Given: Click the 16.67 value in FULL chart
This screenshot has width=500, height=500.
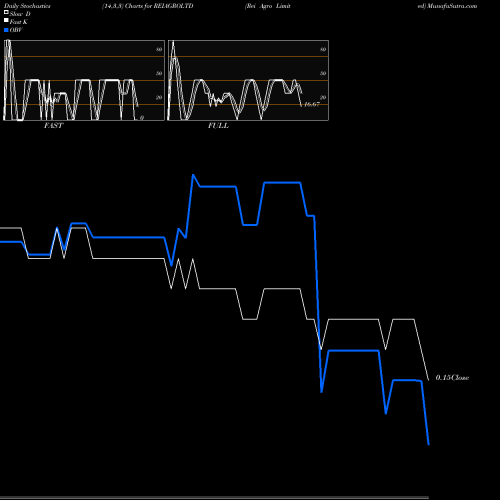Looking at the screenshot, I should click(312, 104).
